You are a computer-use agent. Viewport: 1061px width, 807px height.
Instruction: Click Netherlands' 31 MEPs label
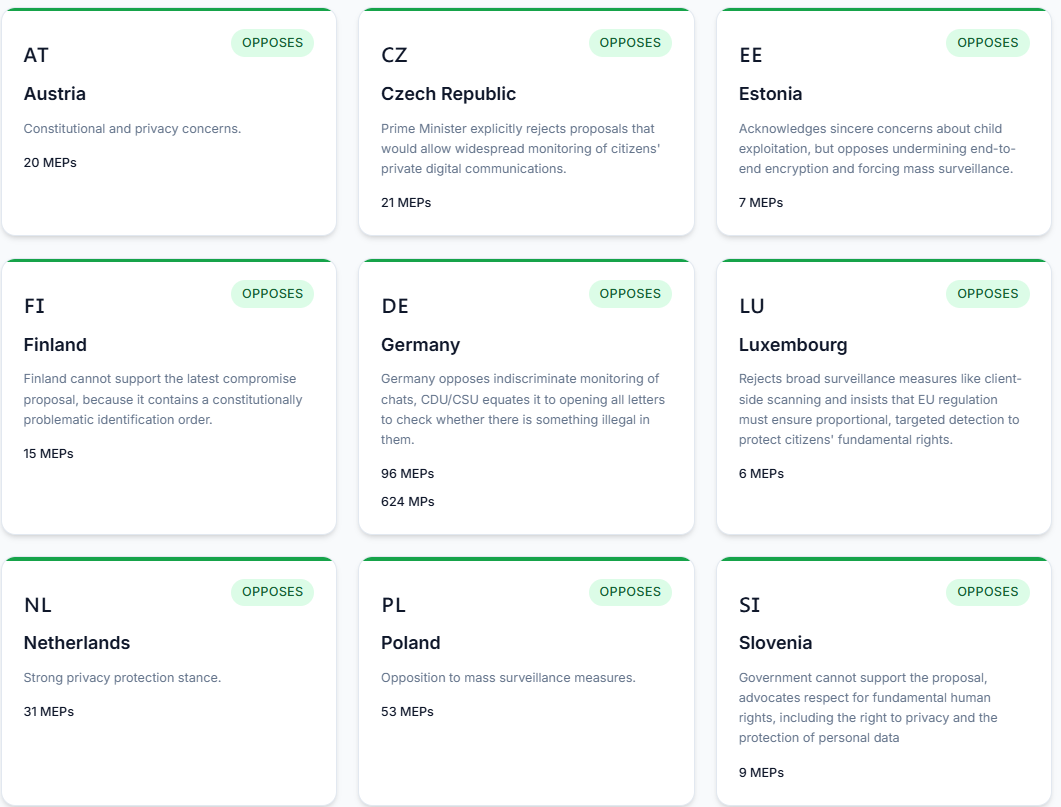tap(49, 712)
